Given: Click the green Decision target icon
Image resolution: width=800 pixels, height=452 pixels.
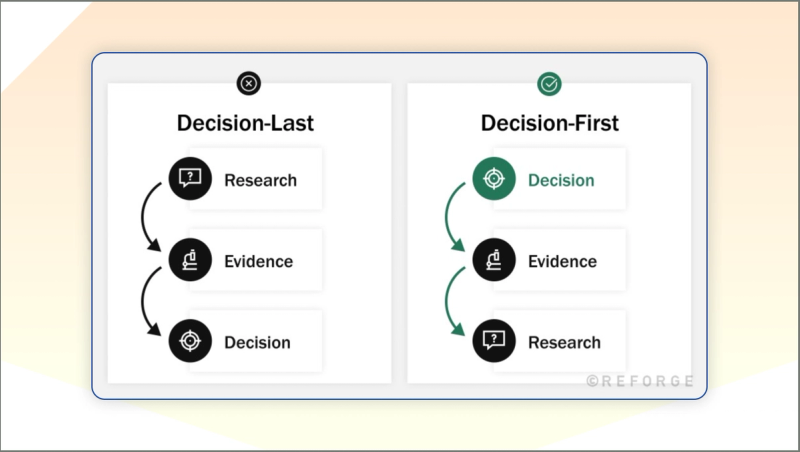Looking at the screenshot, I should pyautogui.click(x=494, y=179).
